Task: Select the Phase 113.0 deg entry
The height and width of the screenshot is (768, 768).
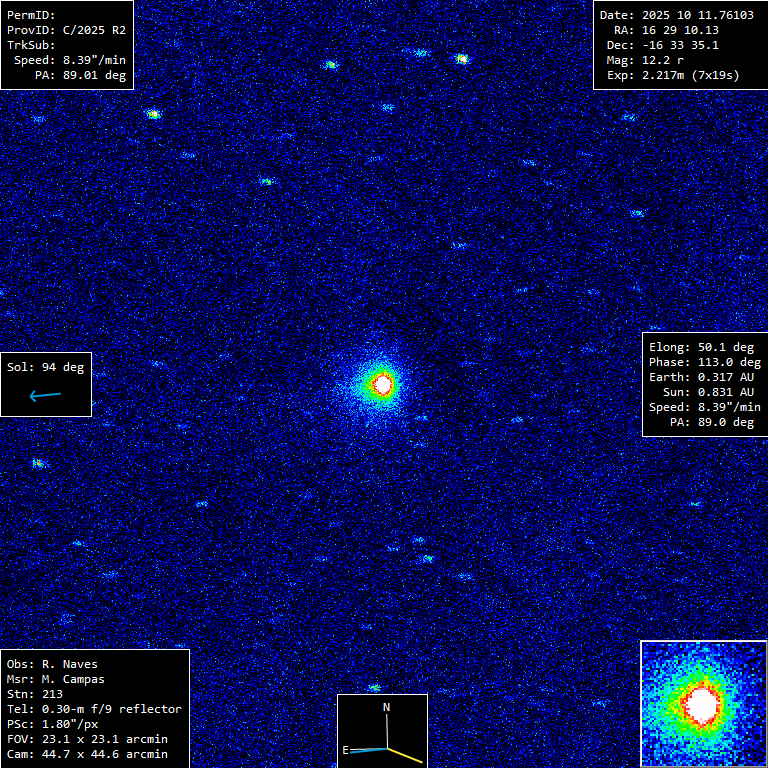Action: pos(704,362)
